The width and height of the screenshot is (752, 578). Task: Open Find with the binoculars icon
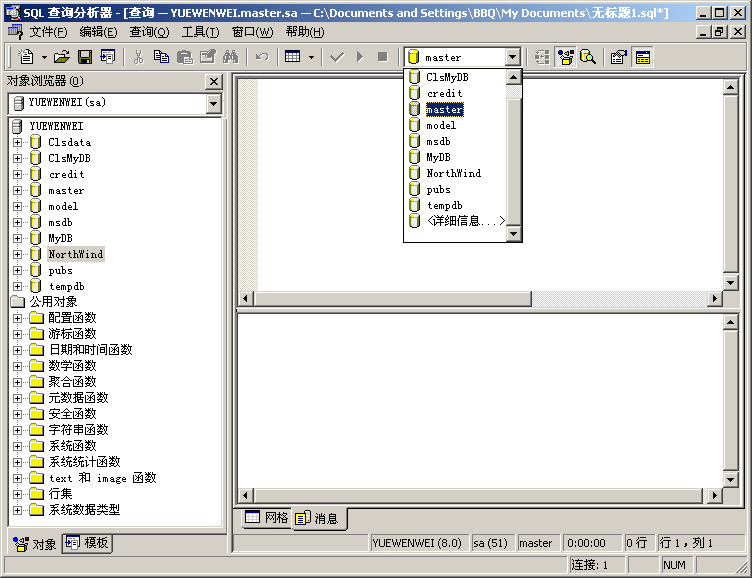[x=231, y=57]
